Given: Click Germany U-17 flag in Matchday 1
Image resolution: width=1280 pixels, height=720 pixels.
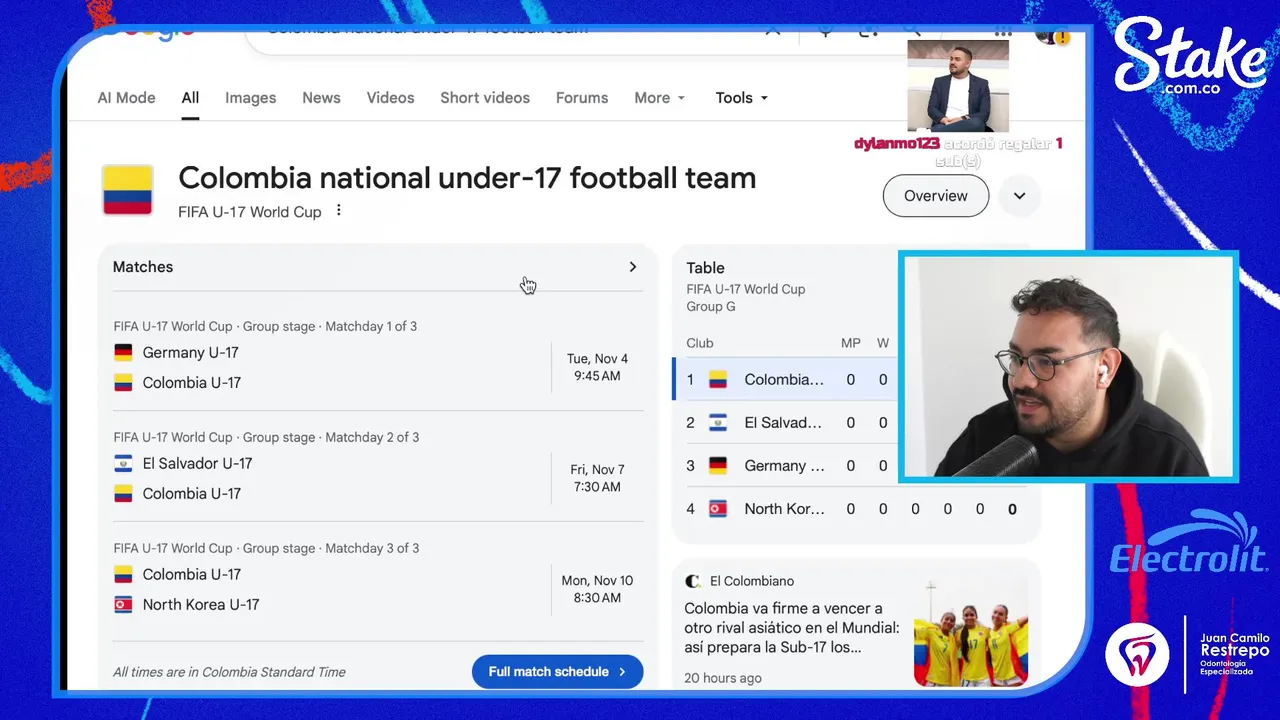Looking at the screenshot, I should point(123,353).
